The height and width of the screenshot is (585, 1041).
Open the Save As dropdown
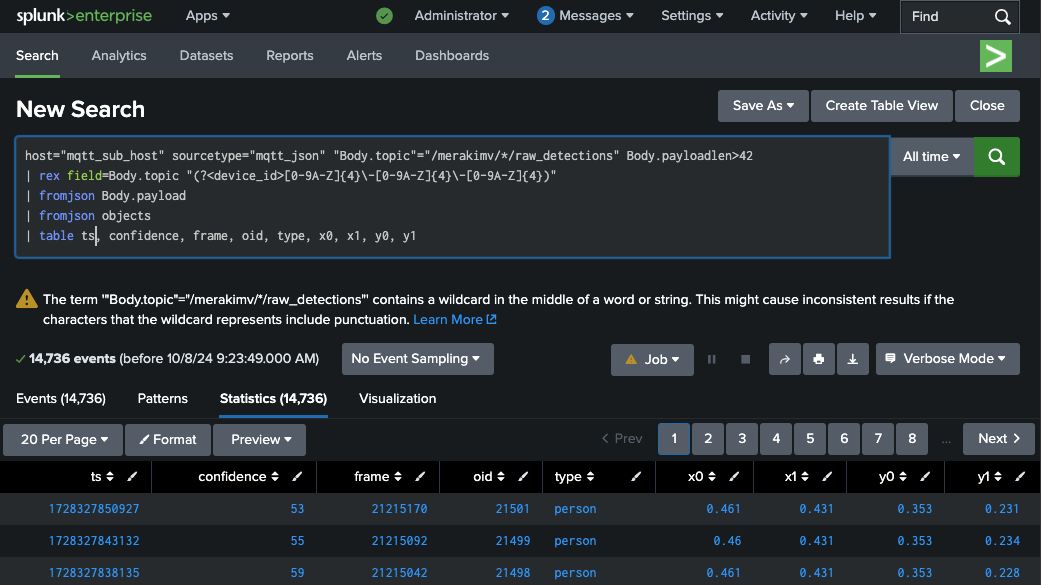coord(763,106)
